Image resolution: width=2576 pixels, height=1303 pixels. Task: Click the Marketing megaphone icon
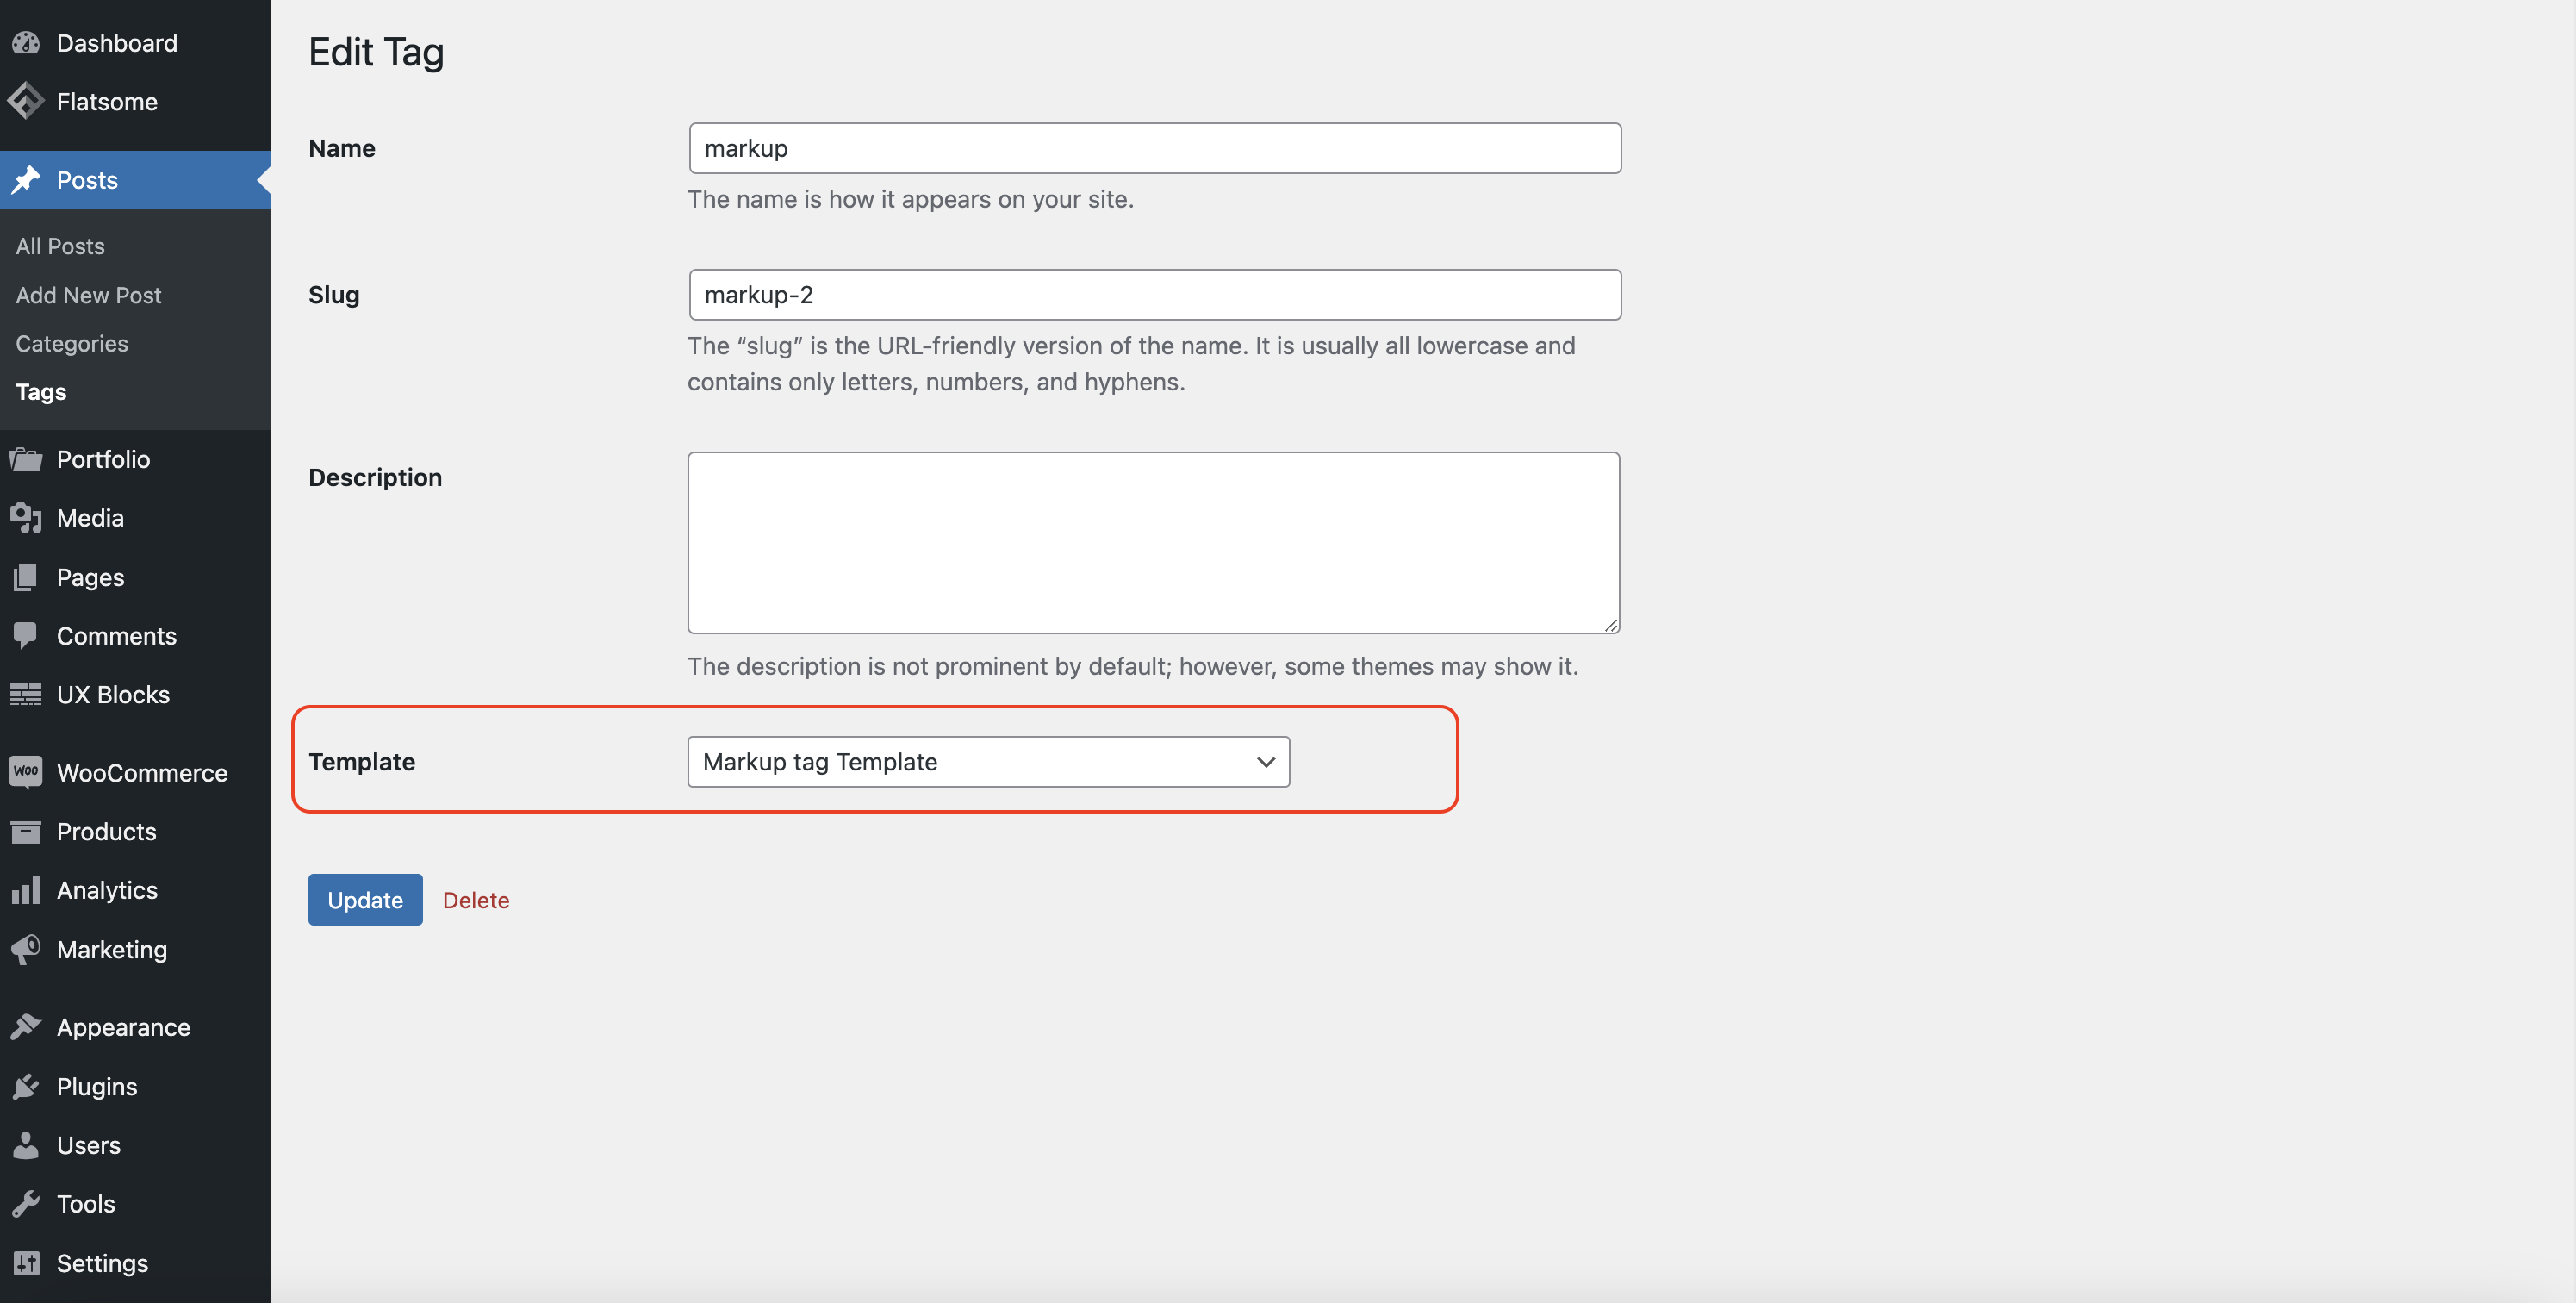[26, 949]
